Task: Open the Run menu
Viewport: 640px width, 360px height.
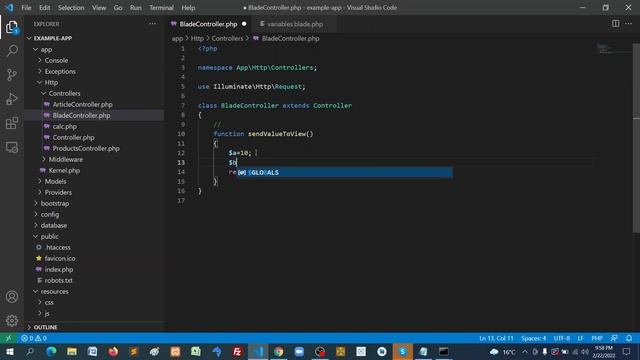Action: [136, 8]
